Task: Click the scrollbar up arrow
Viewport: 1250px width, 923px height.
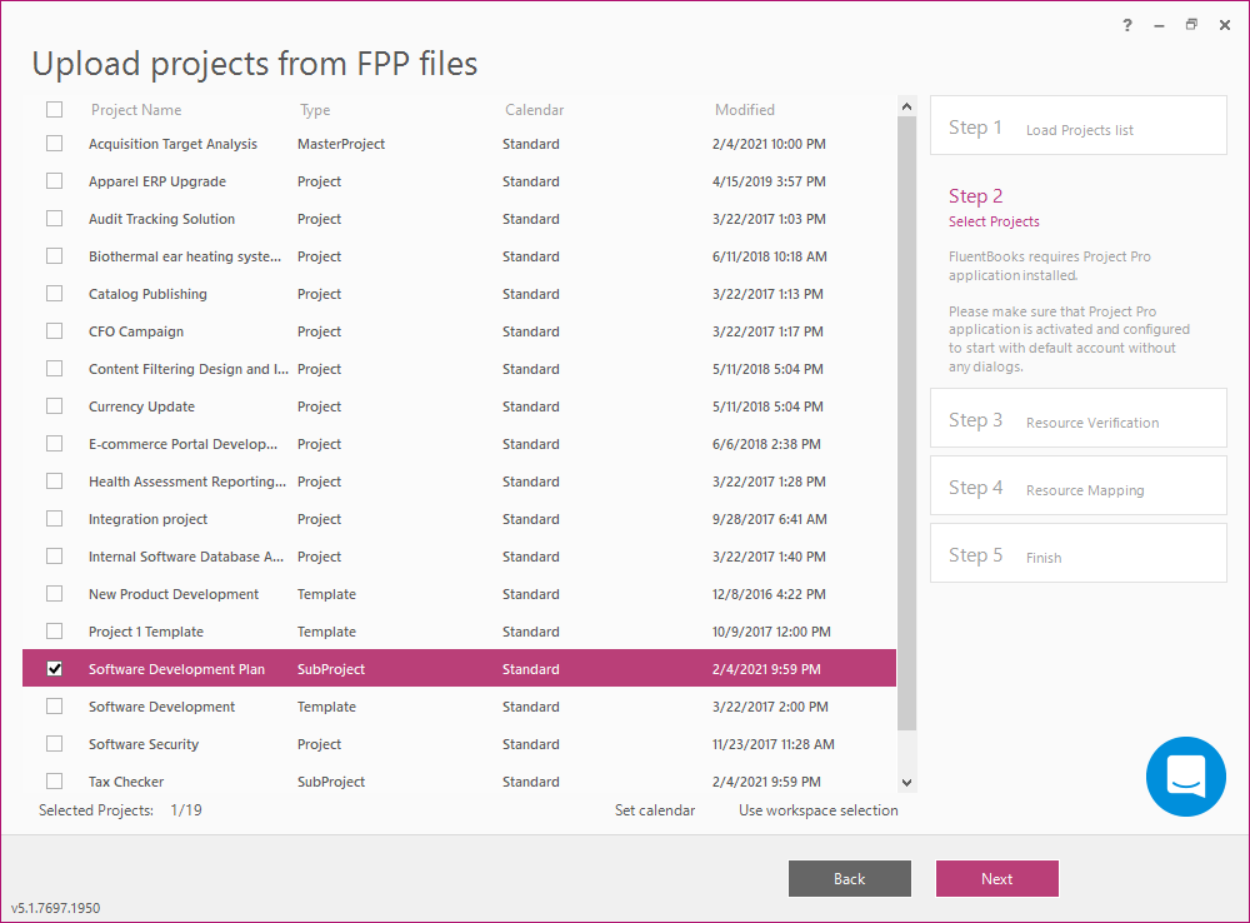Action: tap(907, 104)
